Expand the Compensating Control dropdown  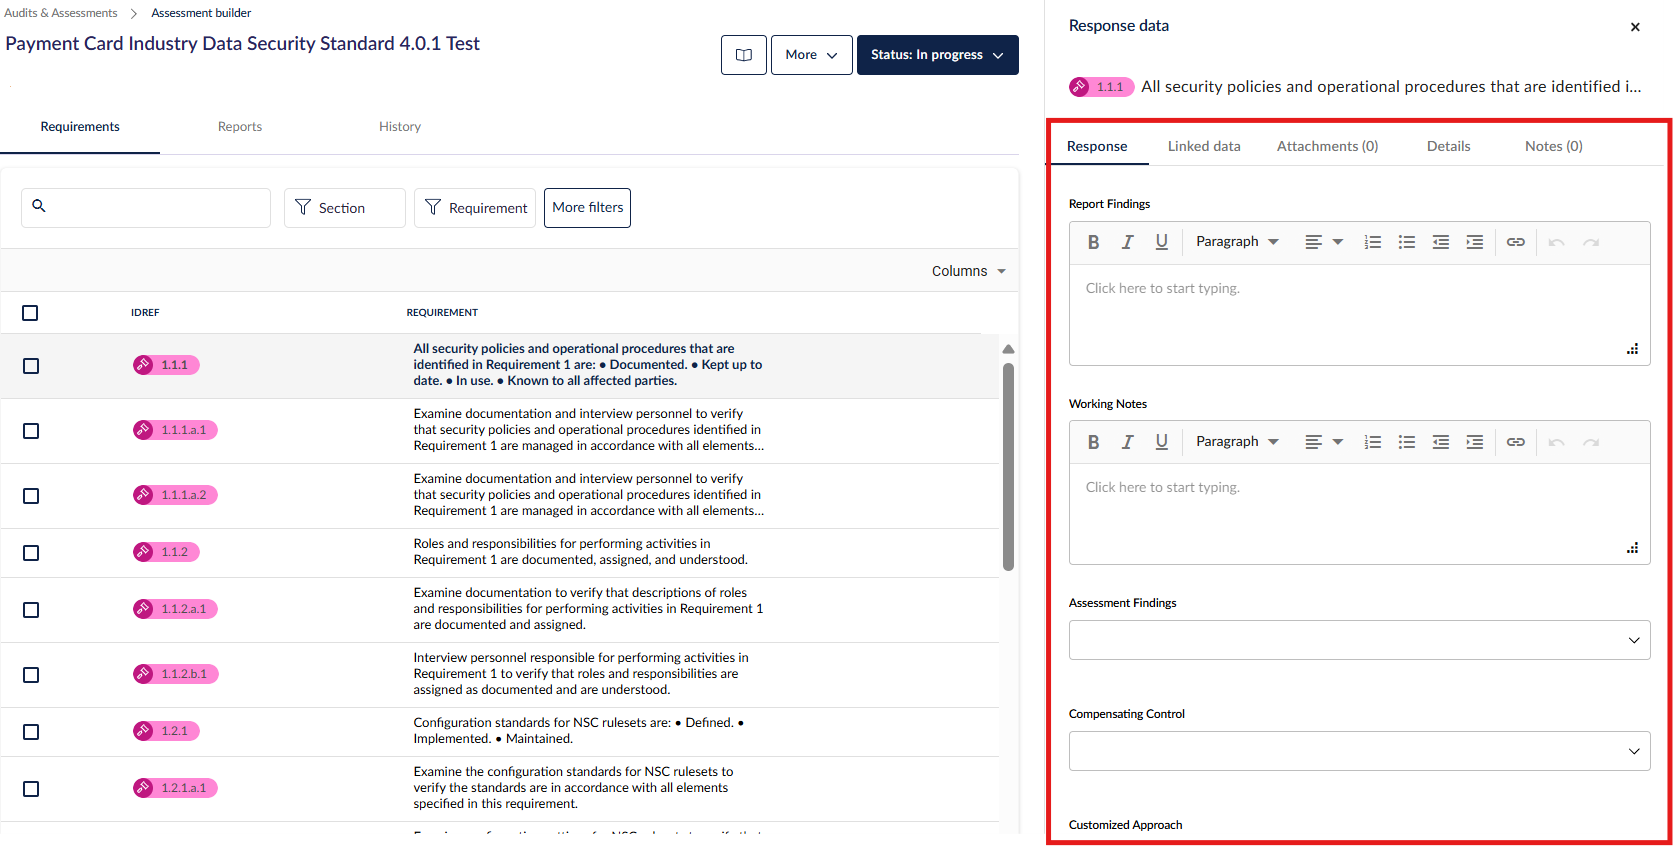tap(1359, 751)
